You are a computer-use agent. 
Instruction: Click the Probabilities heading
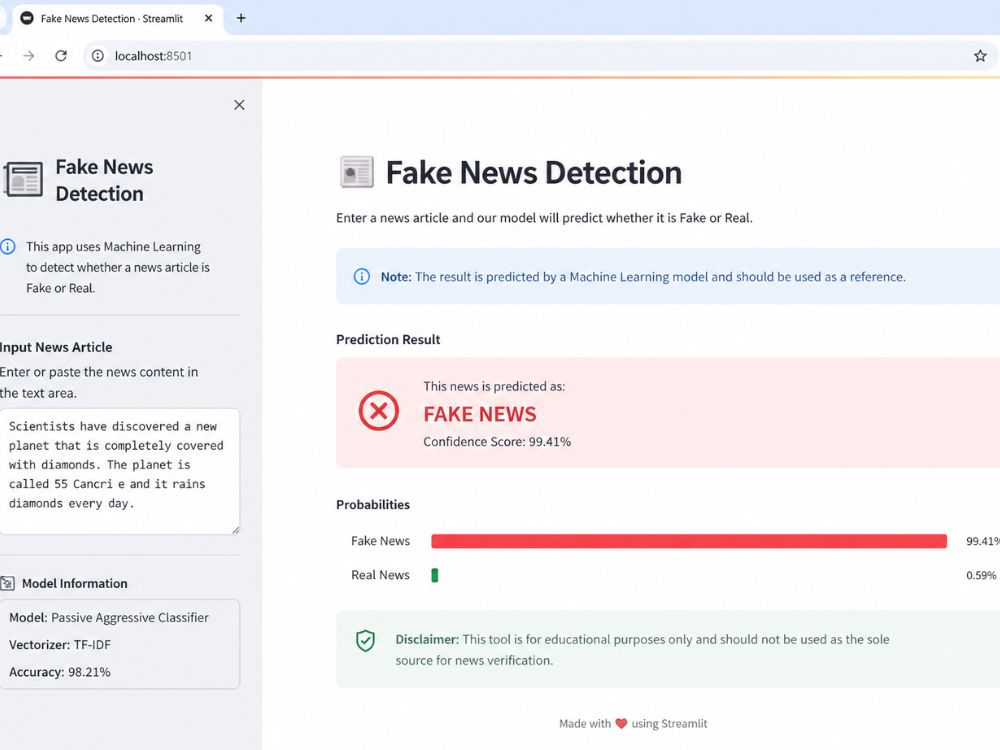click(373, 504)
